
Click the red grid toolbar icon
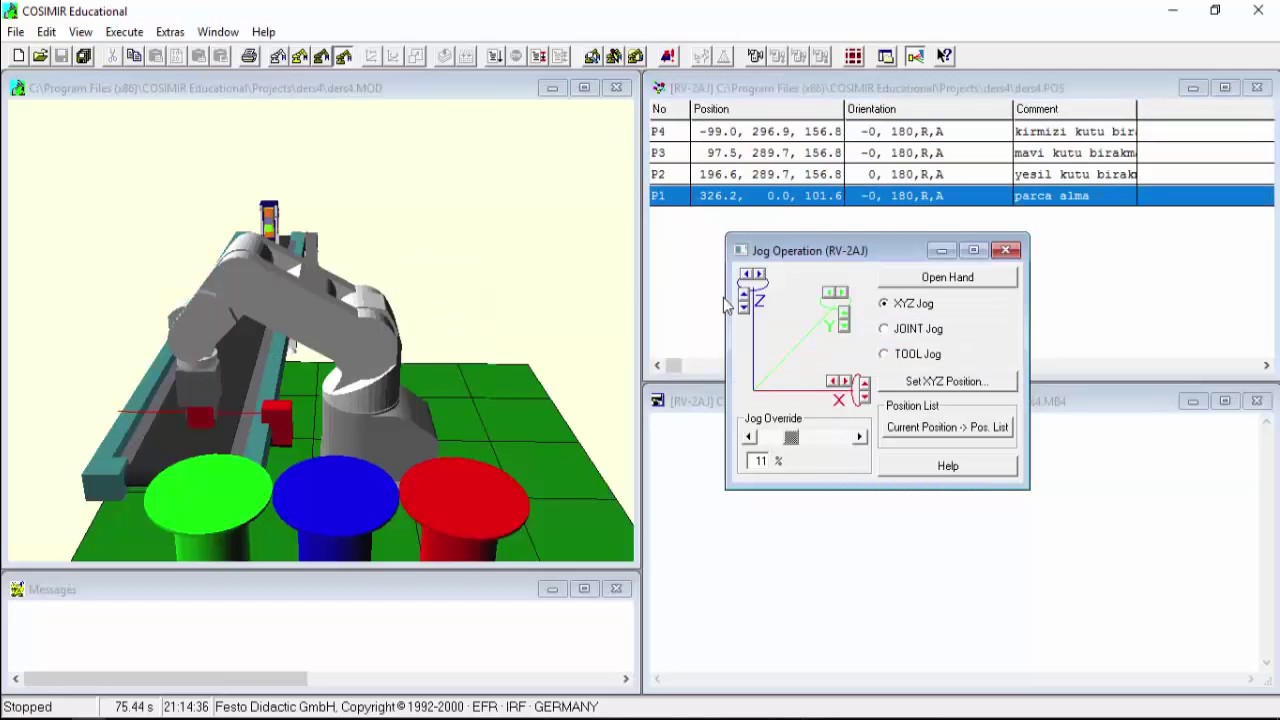pos(853,56)
